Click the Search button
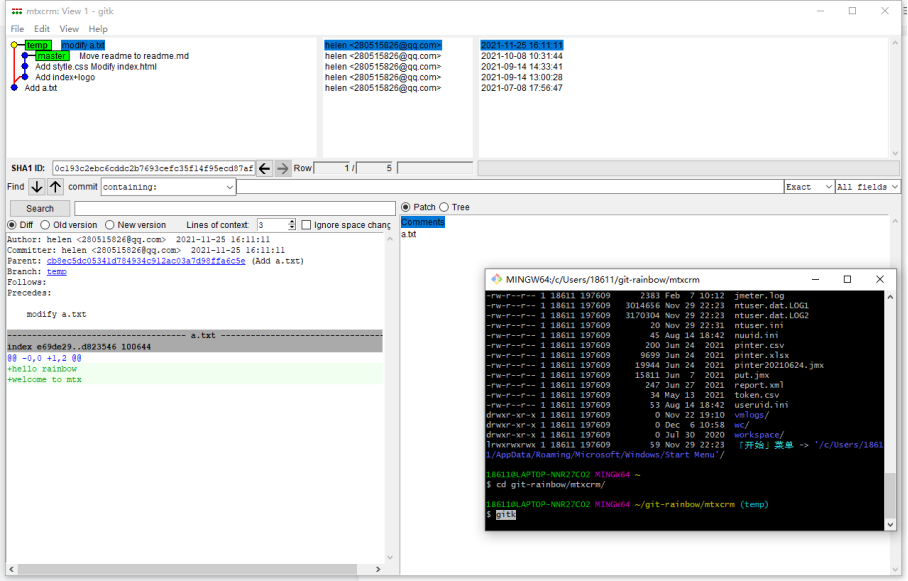This screenshot has height=581, width=908. point(40,209)
